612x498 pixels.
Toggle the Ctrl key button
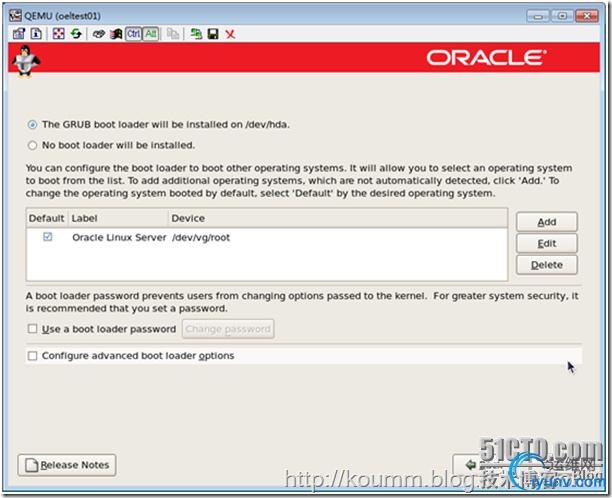133,34
